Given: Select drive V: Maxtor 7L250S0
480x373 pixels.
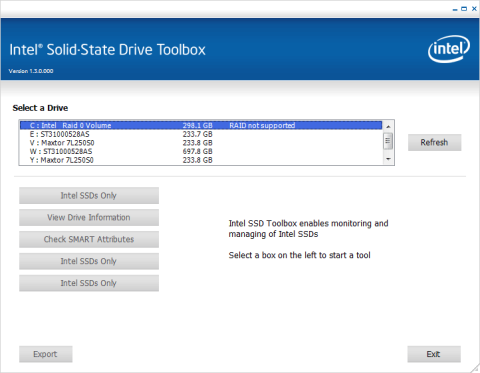Looking at the screenshot, I should (201, 143).
